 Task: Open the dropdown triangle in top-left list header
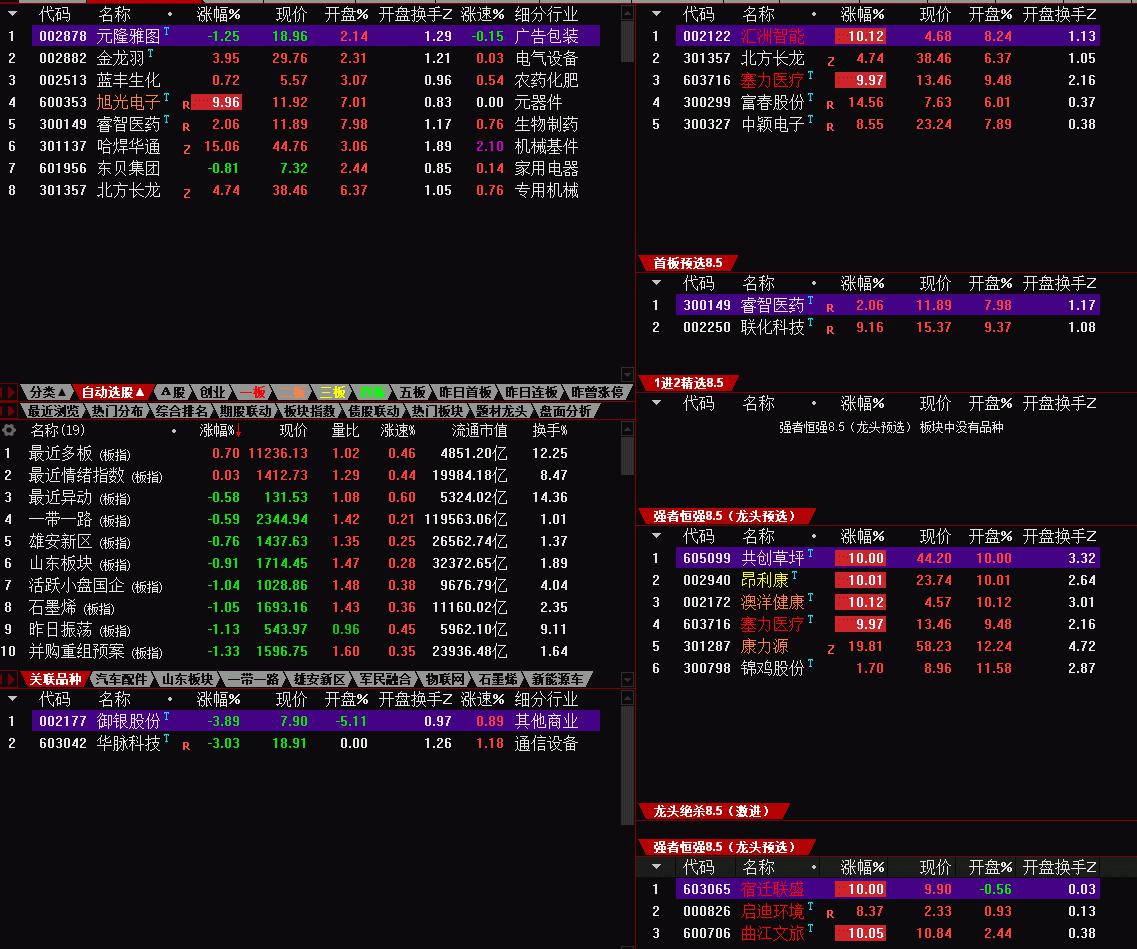(12, 14)
